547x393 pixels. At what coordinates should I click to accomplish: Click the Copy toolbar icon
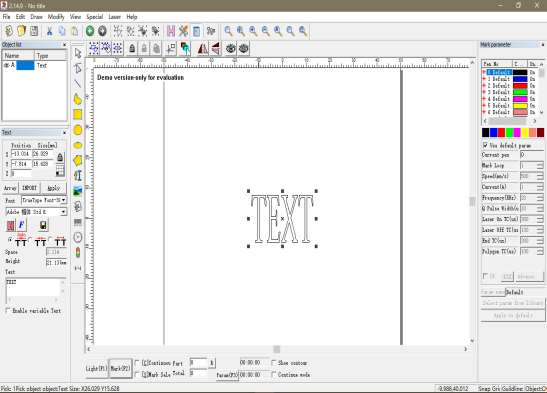[x=62, y=31]
